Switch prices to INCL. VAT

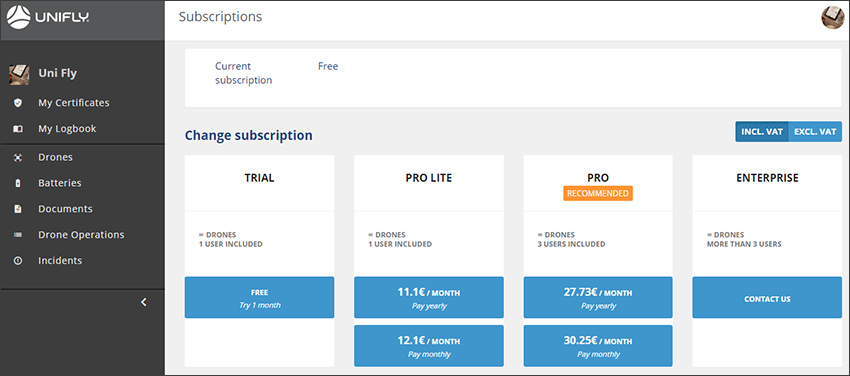(762, 132)
